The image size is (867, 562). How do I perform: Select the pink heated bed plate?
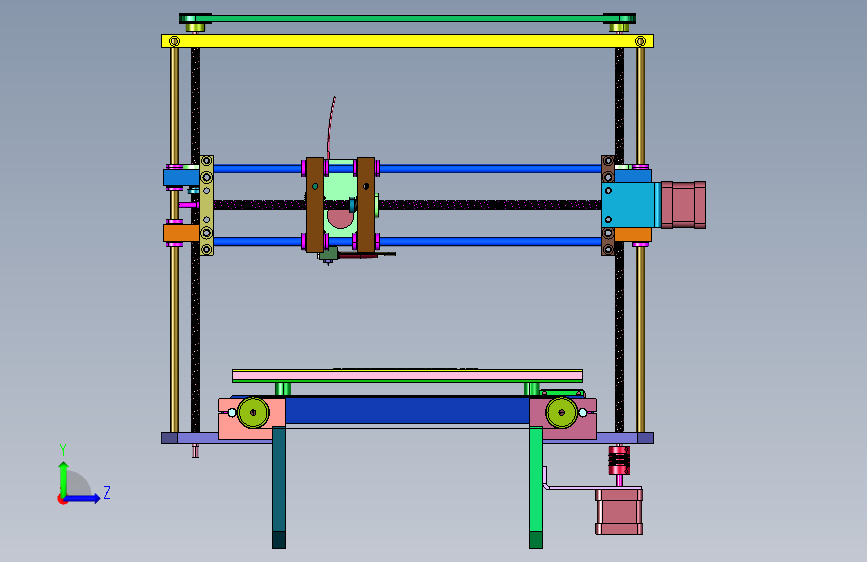pyautogui.click(x=407, y=376)
